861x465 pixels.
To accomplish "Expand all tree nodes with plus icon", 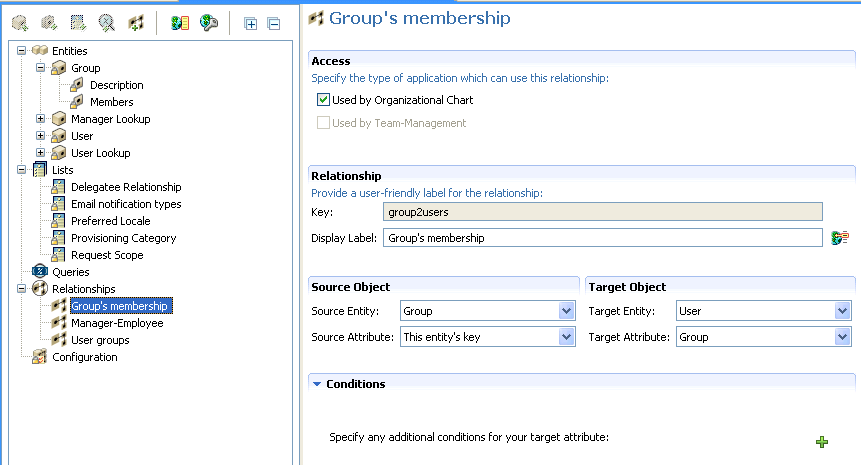I will (x=251, y=23).
